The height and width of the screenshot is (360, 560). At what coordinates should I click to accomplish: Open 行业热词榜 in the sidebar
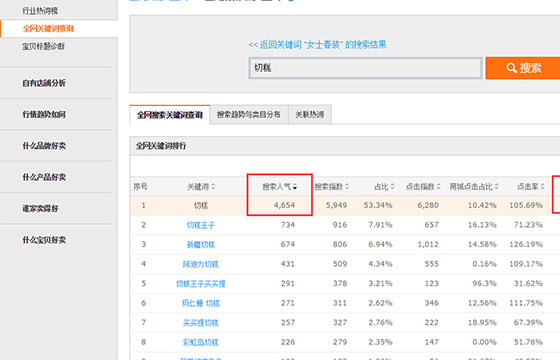(40, 11)
